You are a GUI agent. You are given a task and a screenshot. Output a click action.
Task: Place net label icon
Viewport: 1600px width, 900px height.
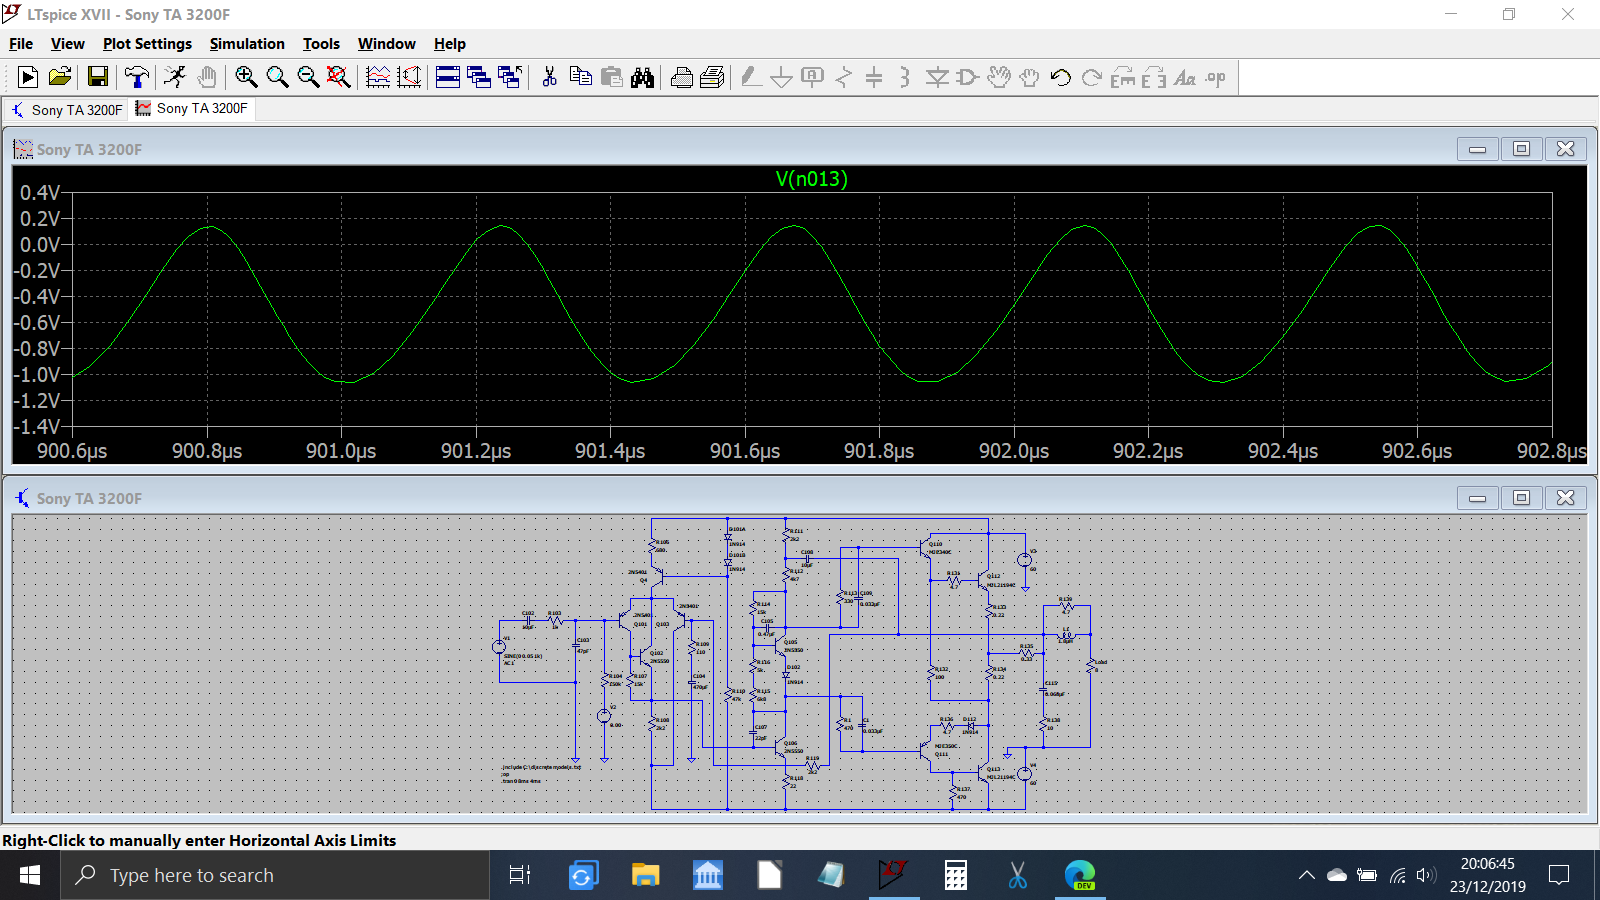point(813,77)
